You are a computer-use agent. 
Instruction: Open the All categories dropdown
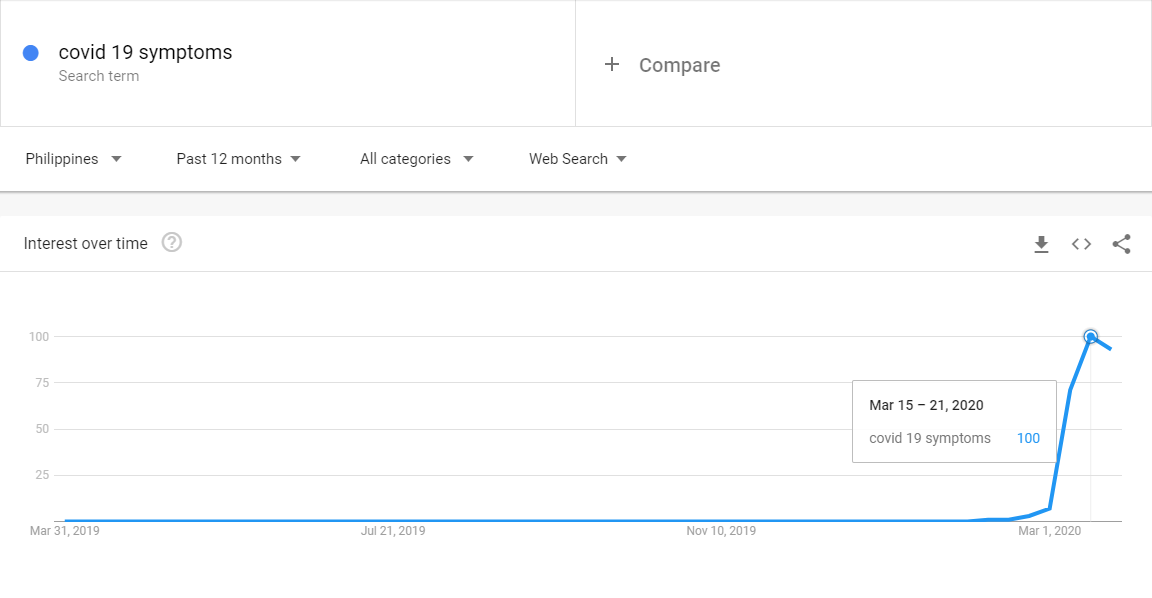(416, 159)
